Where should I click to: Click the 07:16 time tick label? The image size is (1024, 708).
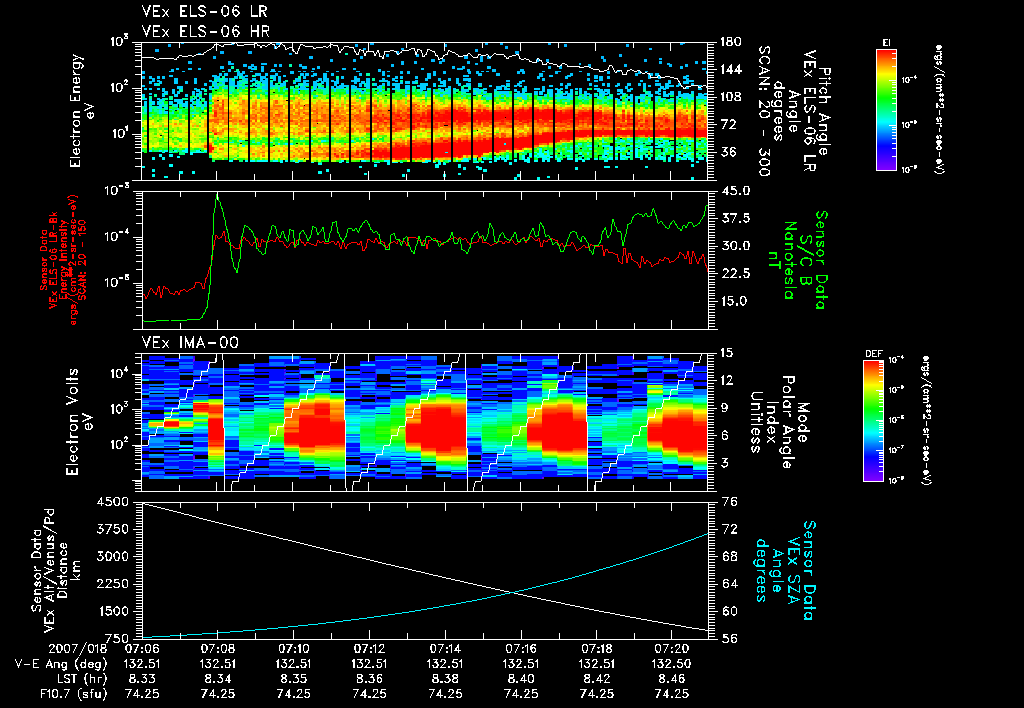click(x=520, y=649)
